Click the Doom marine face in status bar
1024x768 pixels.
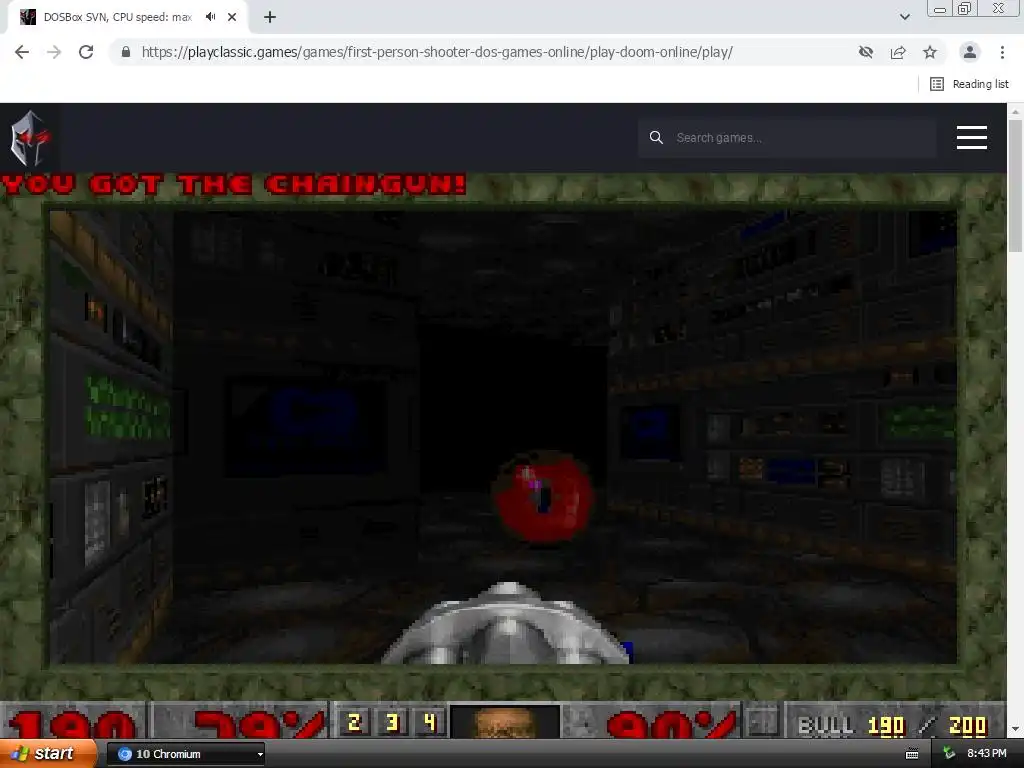[505, 722]
